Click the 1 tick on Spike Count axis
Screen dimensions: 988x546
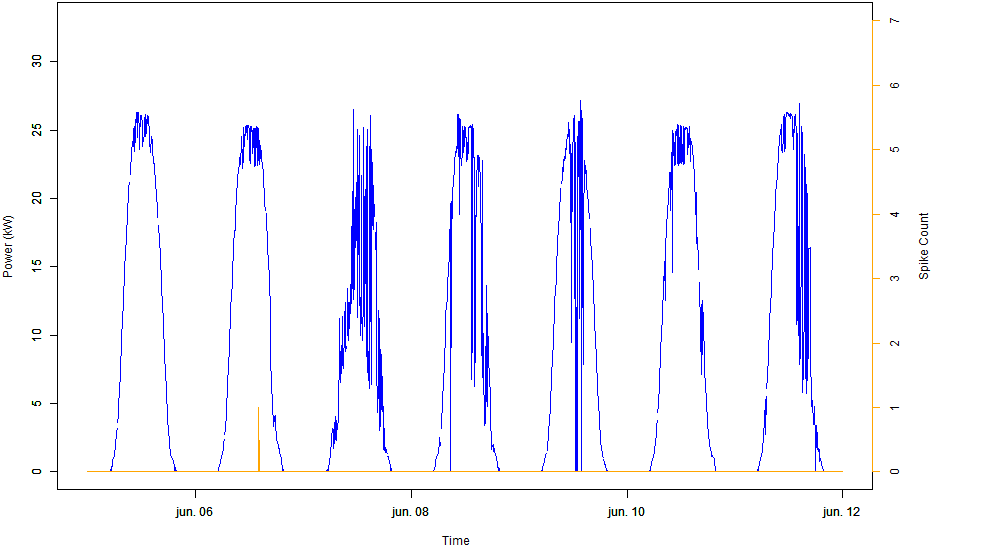(x=895, y=407)
